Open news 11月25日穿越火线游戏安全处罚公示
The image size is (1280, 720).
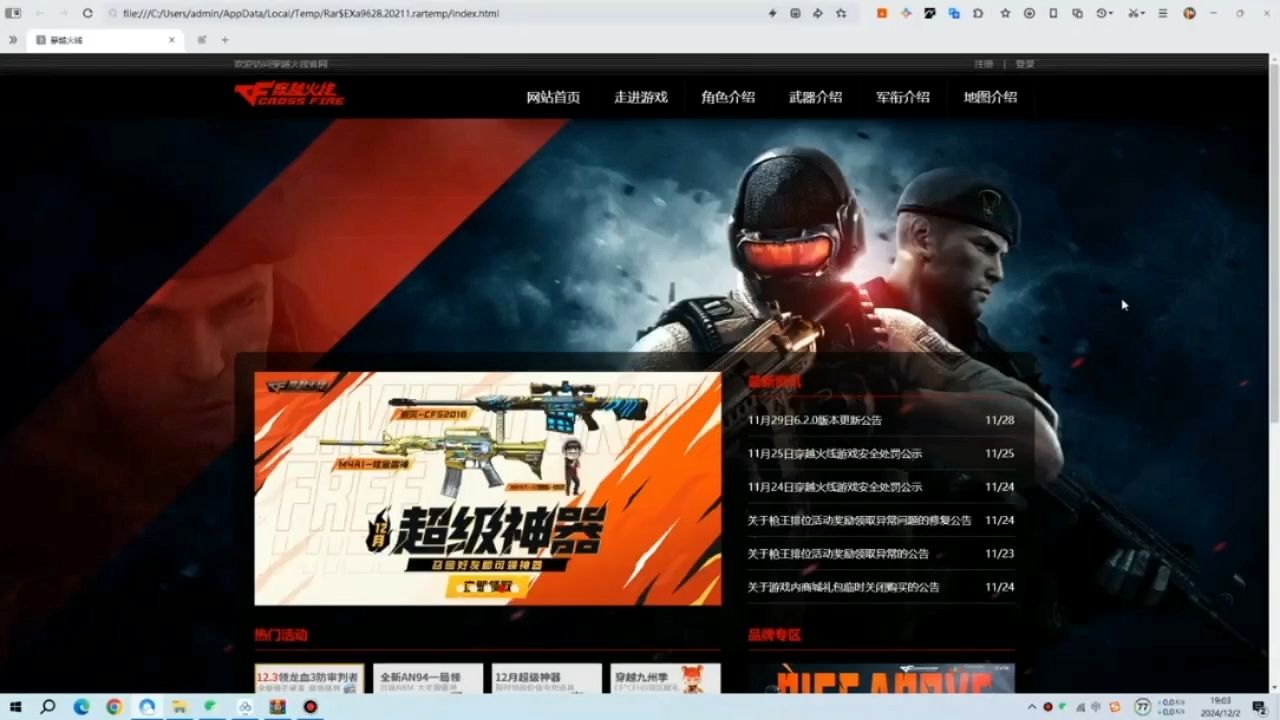pyautogui.click(x=835, y=454)
